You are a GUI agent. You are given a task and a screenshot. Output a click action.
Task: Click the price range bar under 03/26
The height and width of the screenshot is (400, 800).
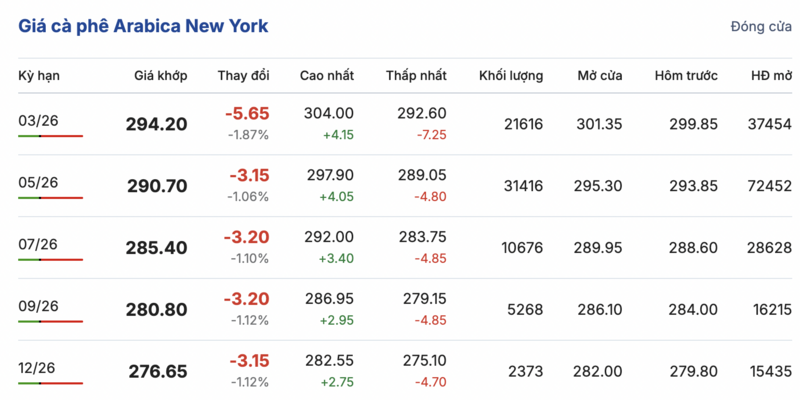click(50, 136)
